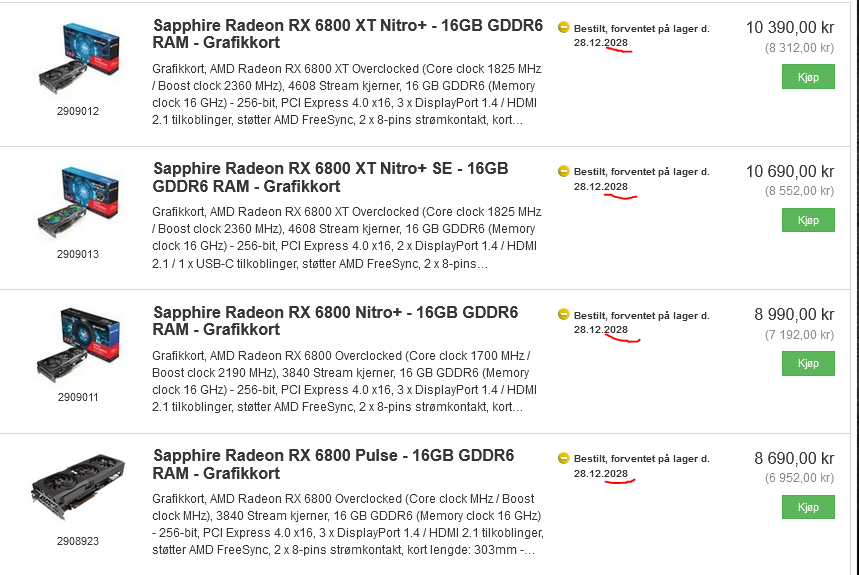859x575 pixels.
Task: Open the RX 6800 Nitro+ product thumbnail
Action: 78,345
